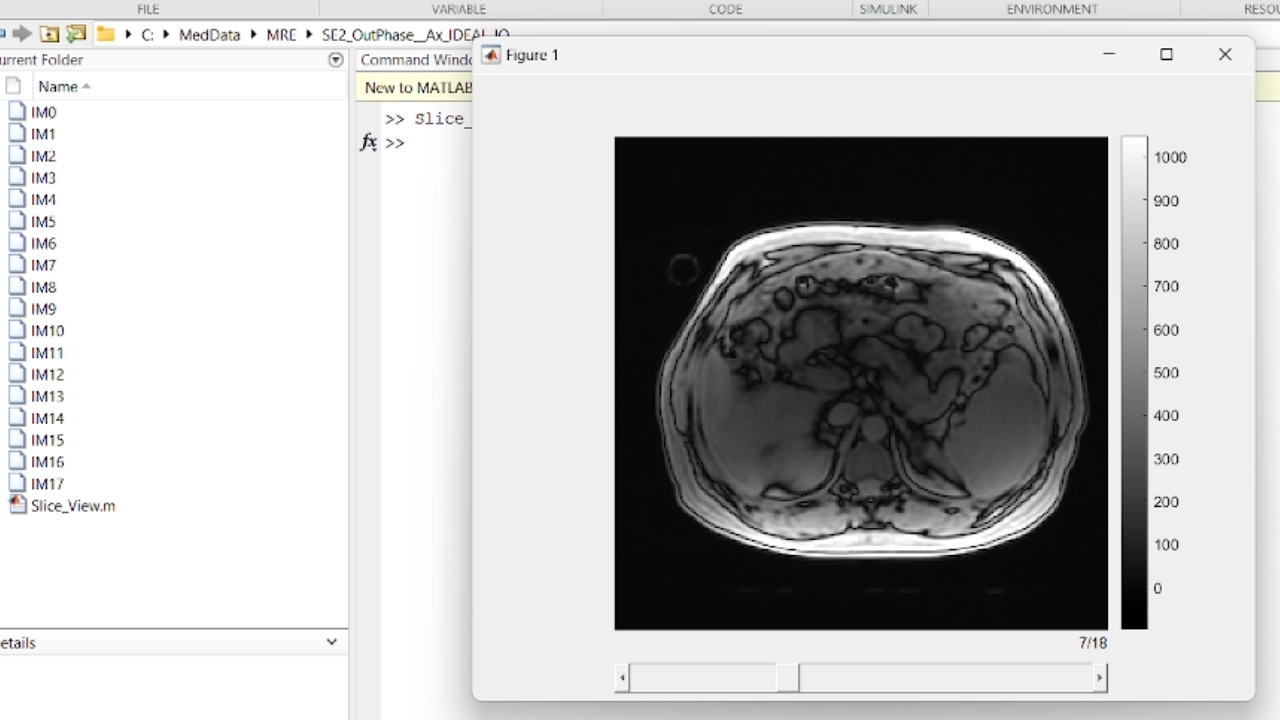
Task: Click the MATLAB logo in Figure 1 title
Action: 491,55
